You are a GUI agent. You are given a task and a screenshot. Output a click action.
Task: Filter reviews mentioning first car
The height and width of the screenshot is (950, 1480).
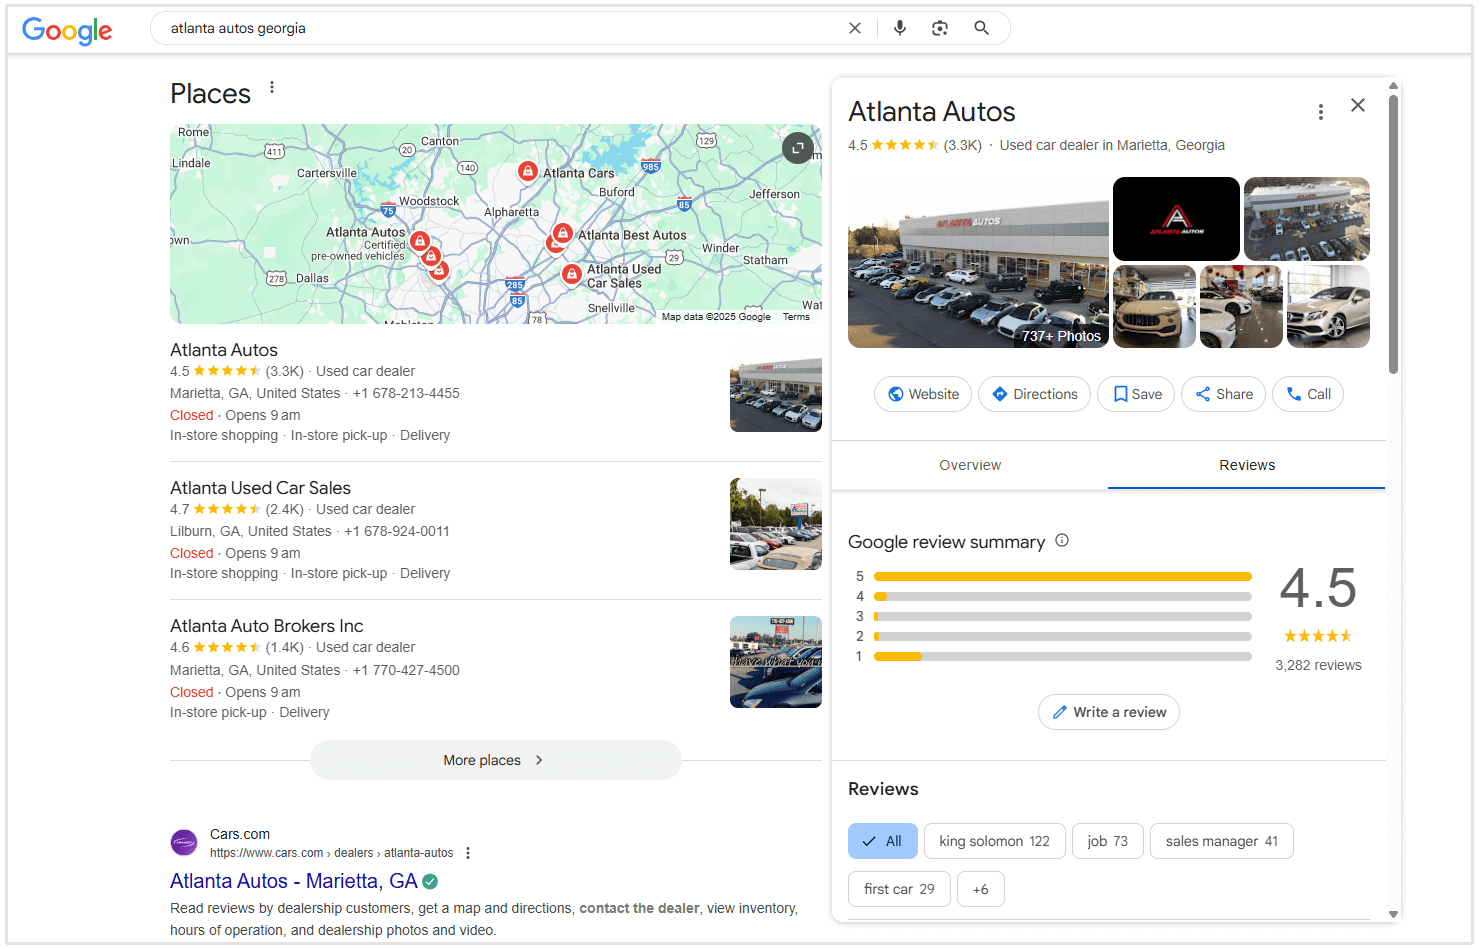(x=899, y=889)
